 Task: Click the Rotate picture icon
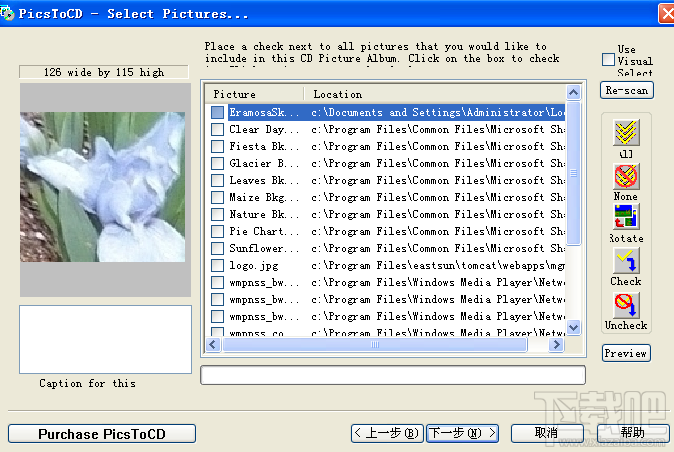pyautogui.click(x=626, y=217)
